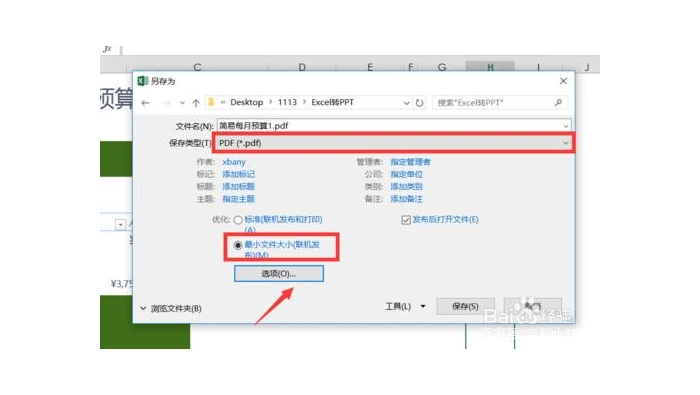Screen dimensions: 700x395
Task: Click 添加备注 to add comments
Action: [x=406, y=199]
